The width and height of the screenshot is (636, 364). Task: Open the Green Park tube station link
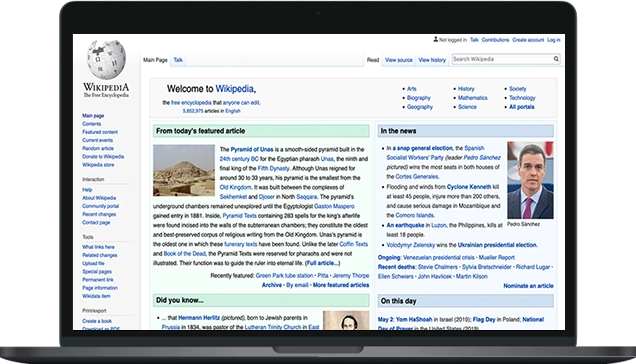(x=284, y=276)
